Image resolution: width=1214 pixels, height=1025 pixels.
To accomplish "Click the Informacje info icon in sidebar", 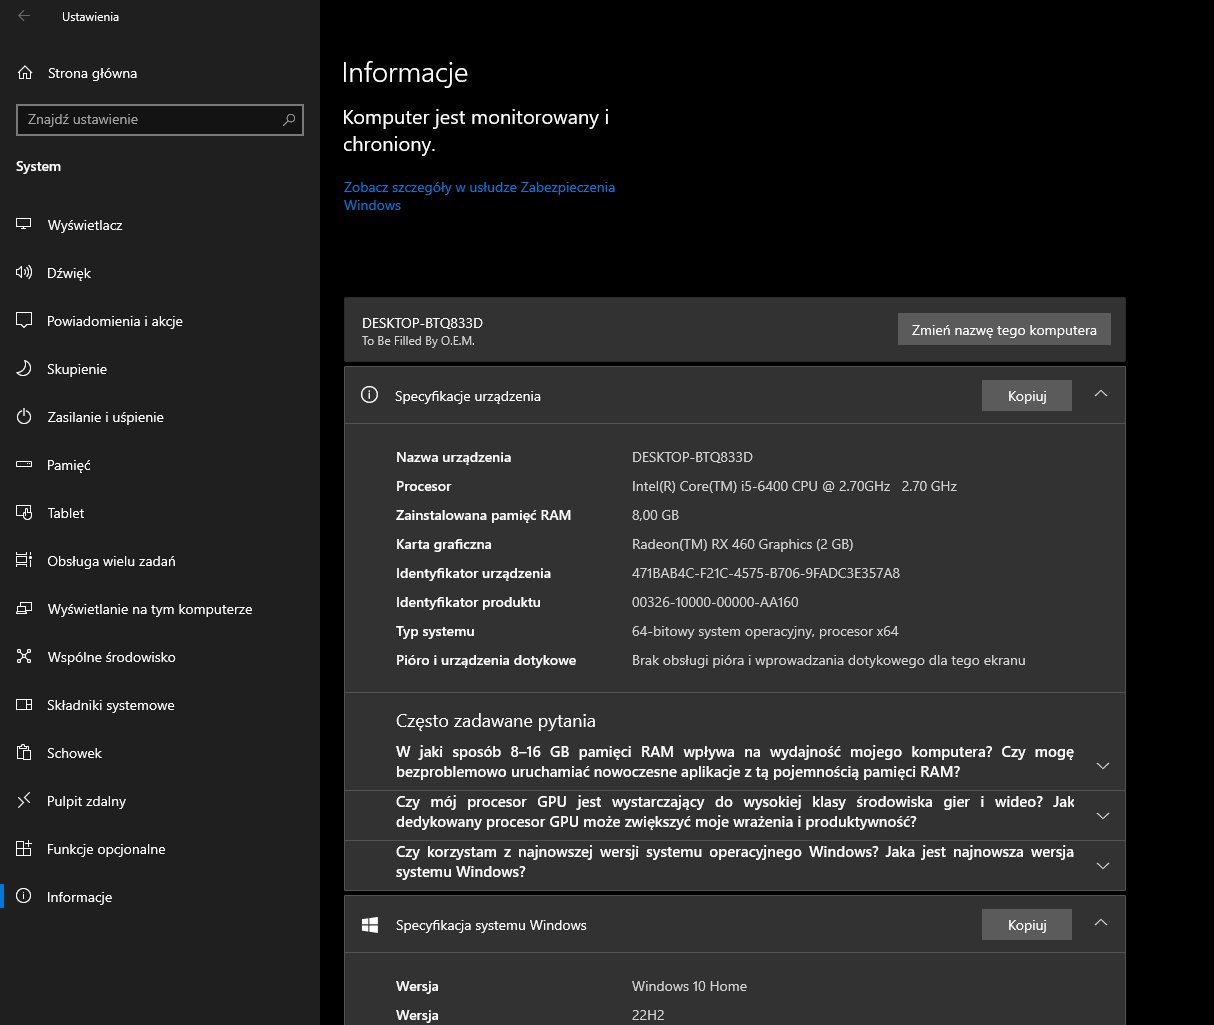I will [x=25, y=897].
